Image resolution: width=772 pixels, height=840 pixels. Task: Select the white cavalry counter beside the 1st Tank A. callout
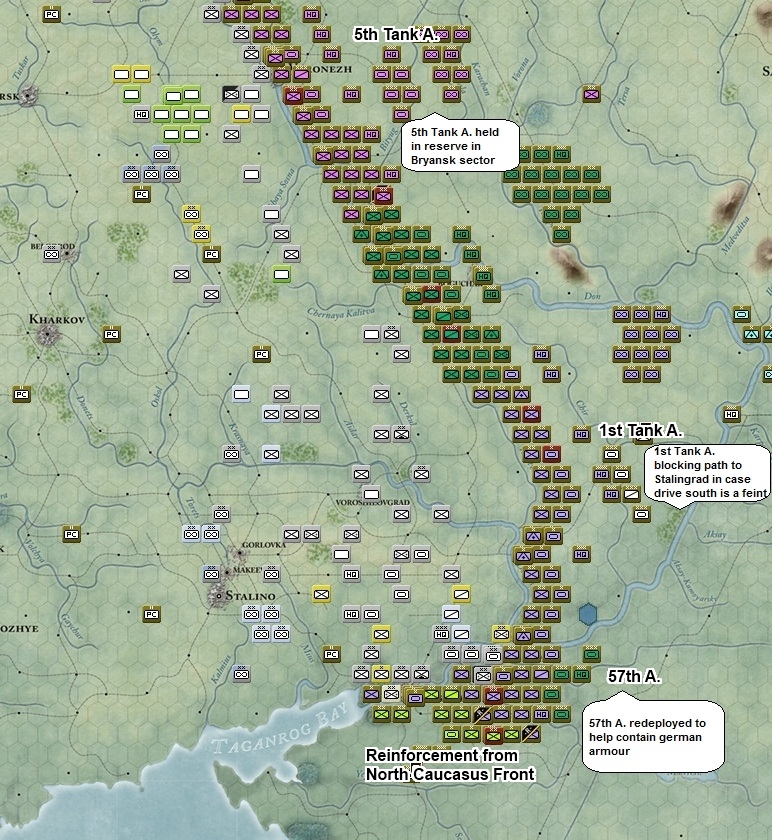point(631,494)
